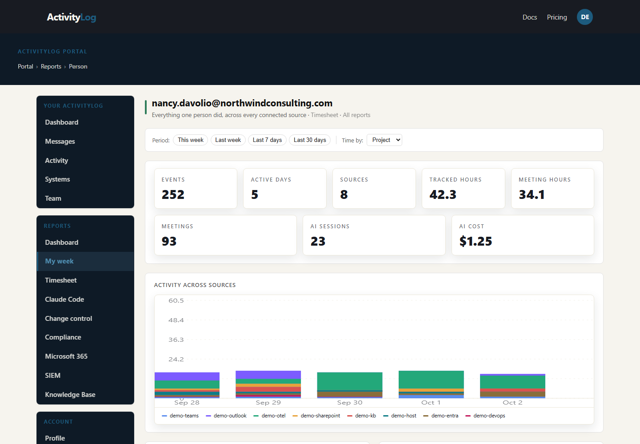Open the Change control report
Image resolution: width=640 pixels, height=444 pixels.
[85, 318]
